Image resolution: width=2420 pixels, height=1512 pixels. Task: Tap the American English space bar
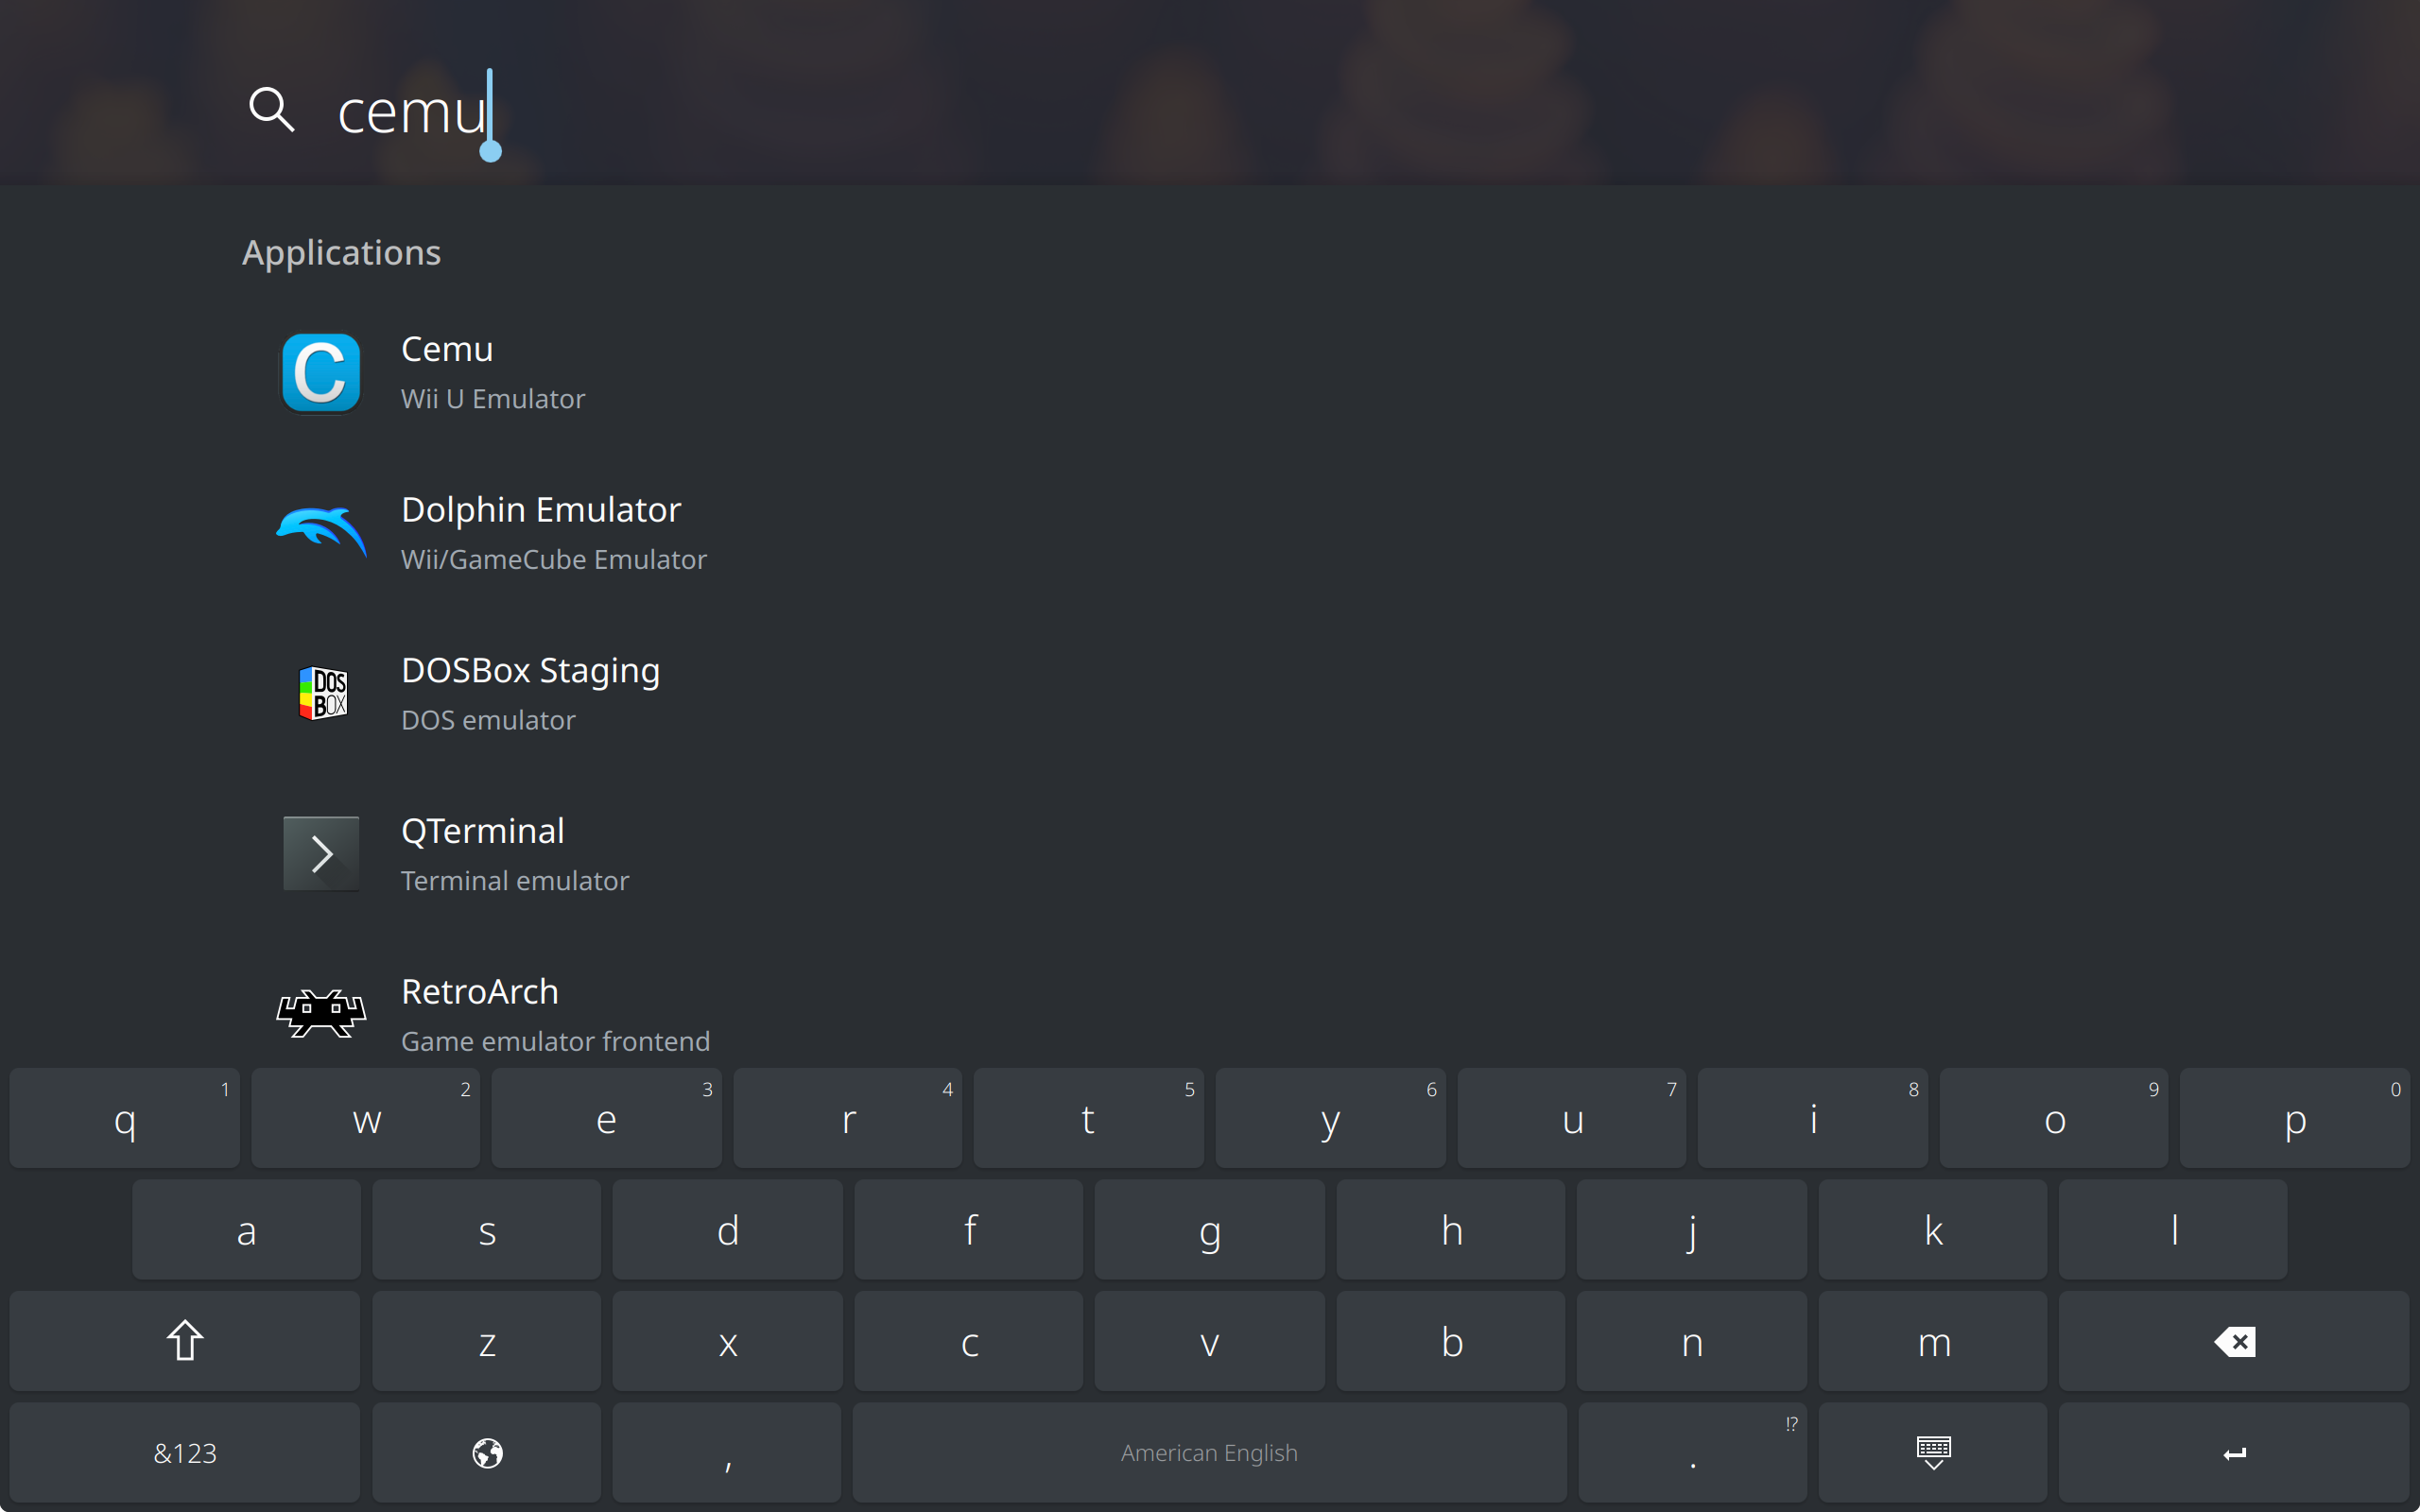[1209, 1452]
